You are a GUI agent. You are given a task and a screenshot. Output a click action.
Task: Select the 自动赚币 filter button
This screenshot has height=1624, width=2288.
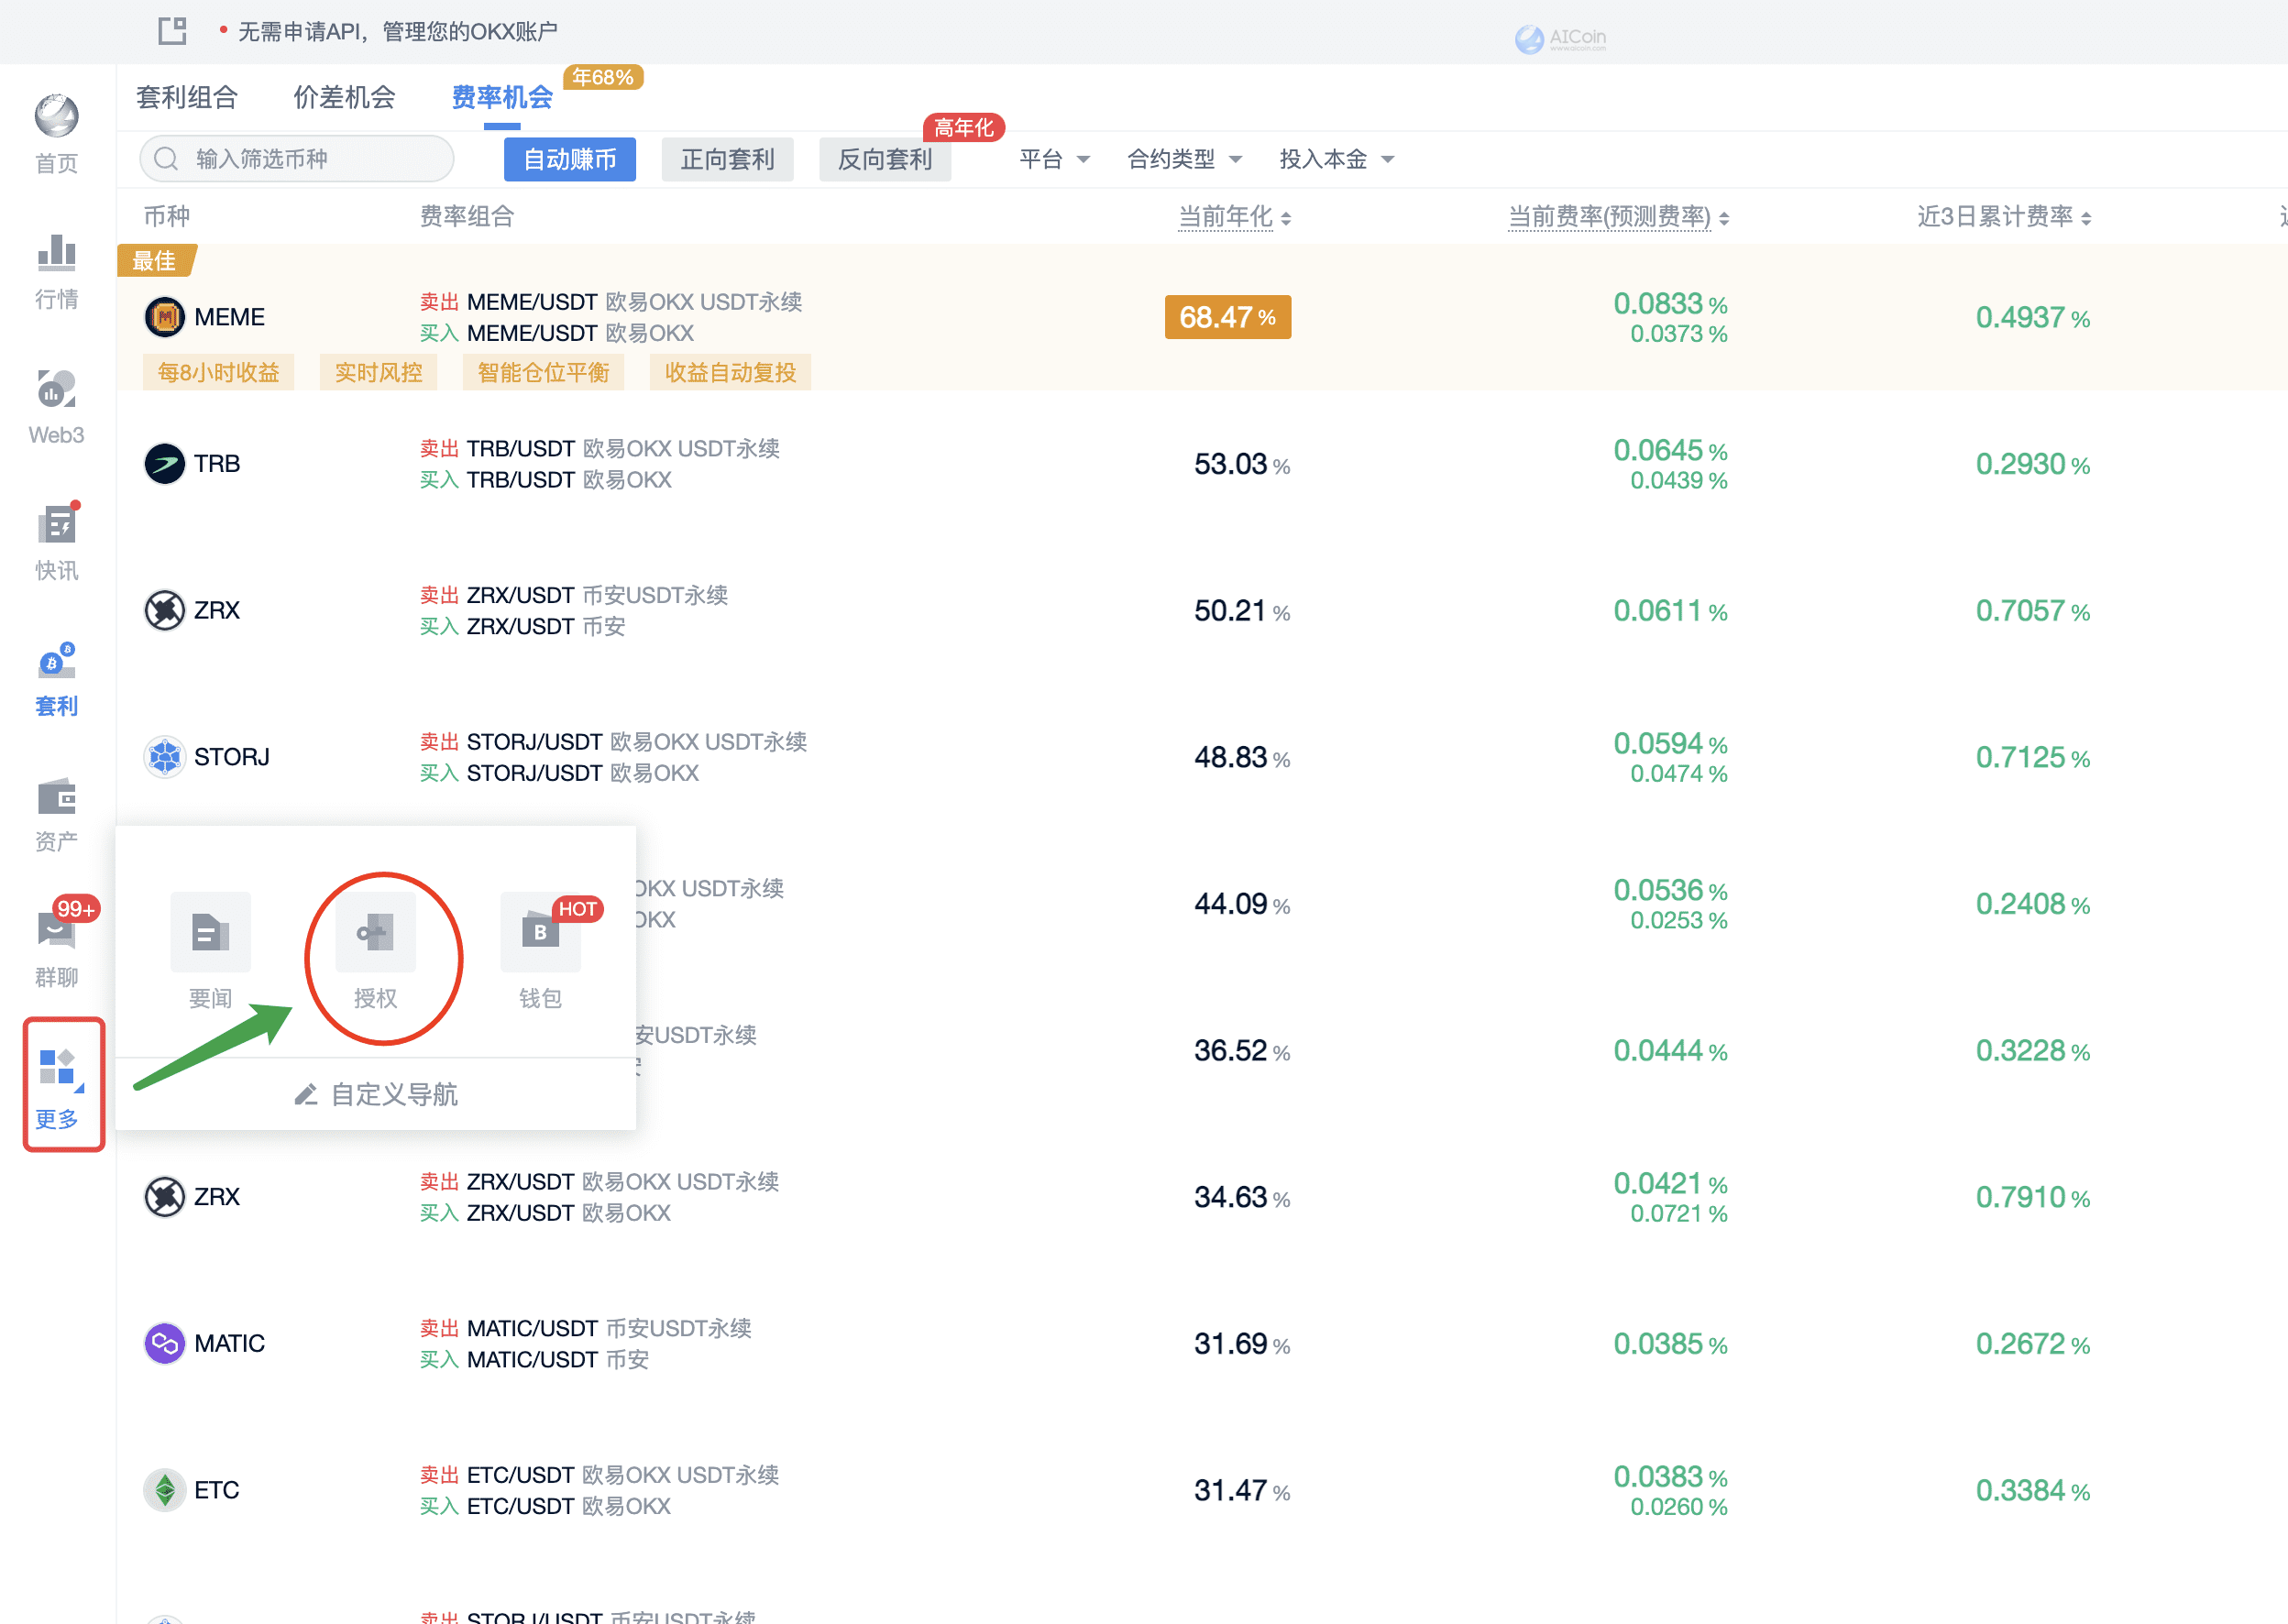click(570, 159)
